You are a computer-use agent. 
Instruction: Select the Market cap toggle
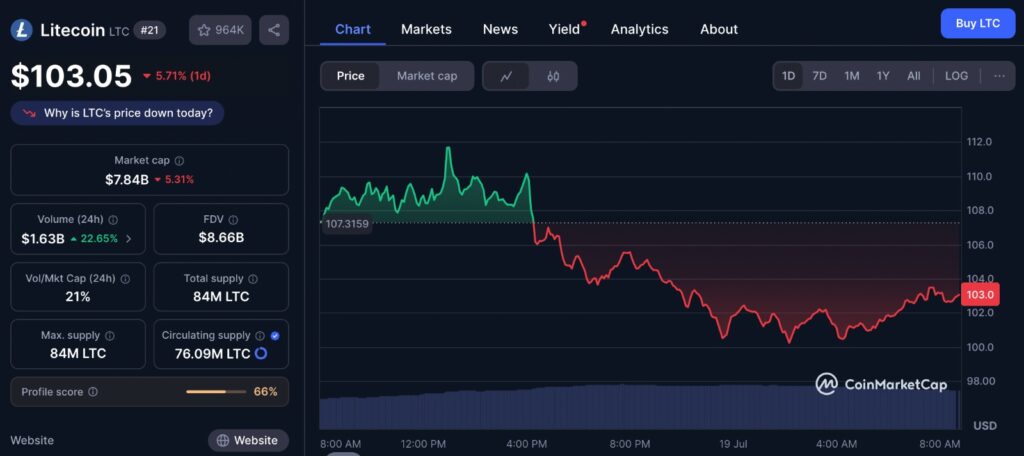pos(427,76)
